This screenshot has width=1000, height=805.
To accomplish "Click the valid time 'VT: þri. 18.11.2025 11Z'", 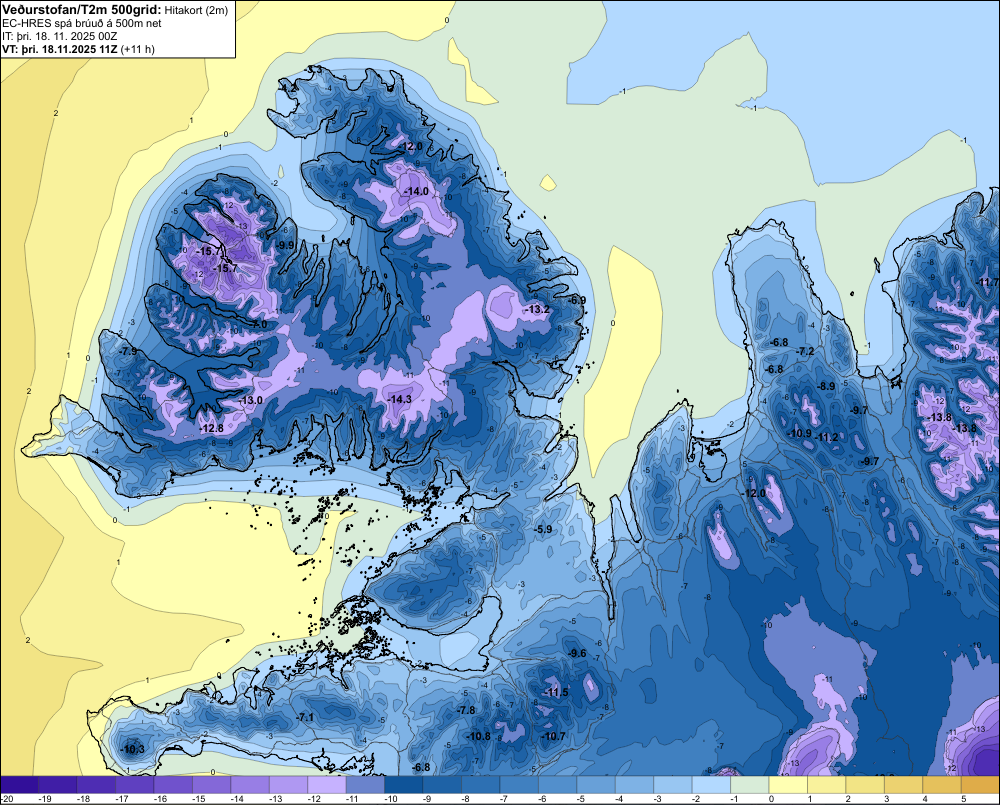I will [x=59, y=49].
